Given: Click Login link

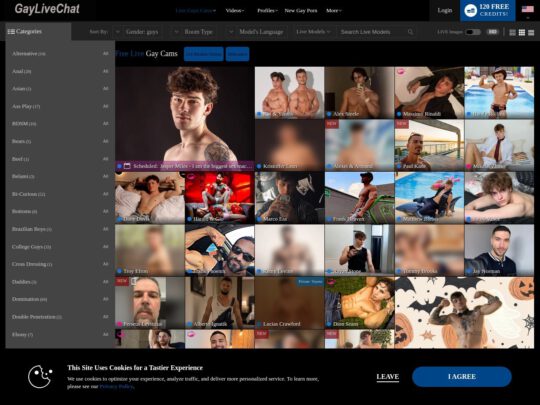Looking at the screenshot, I should (445, 10).
